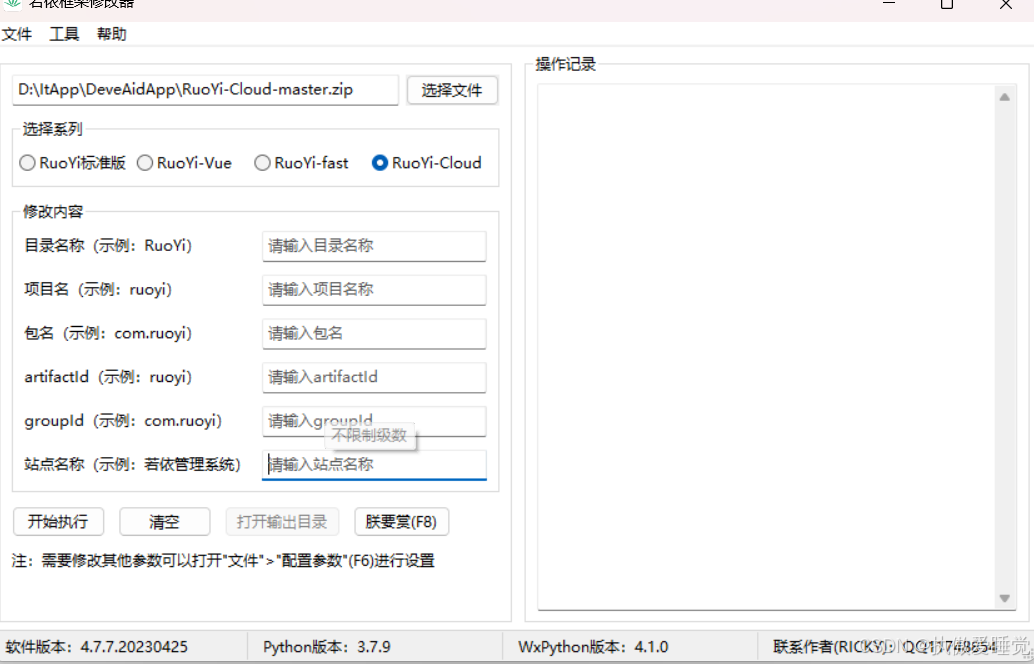Select the RuoYi-Vue radio option
The width and height of the screenshot is (1034, 664).
(x=184, y=163)
